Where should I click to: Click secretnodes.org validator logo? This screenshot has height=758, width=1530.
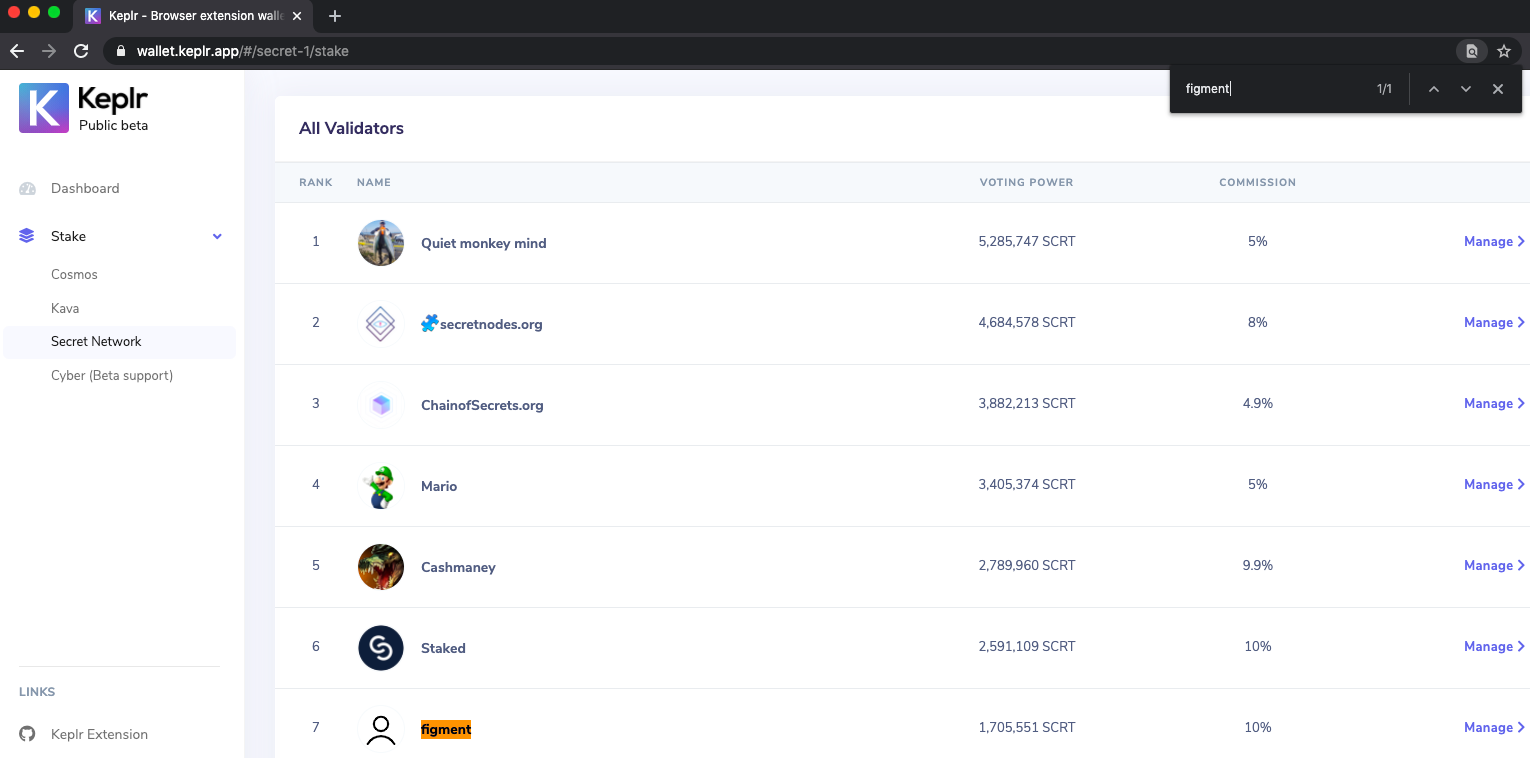[x=381, y=324]
